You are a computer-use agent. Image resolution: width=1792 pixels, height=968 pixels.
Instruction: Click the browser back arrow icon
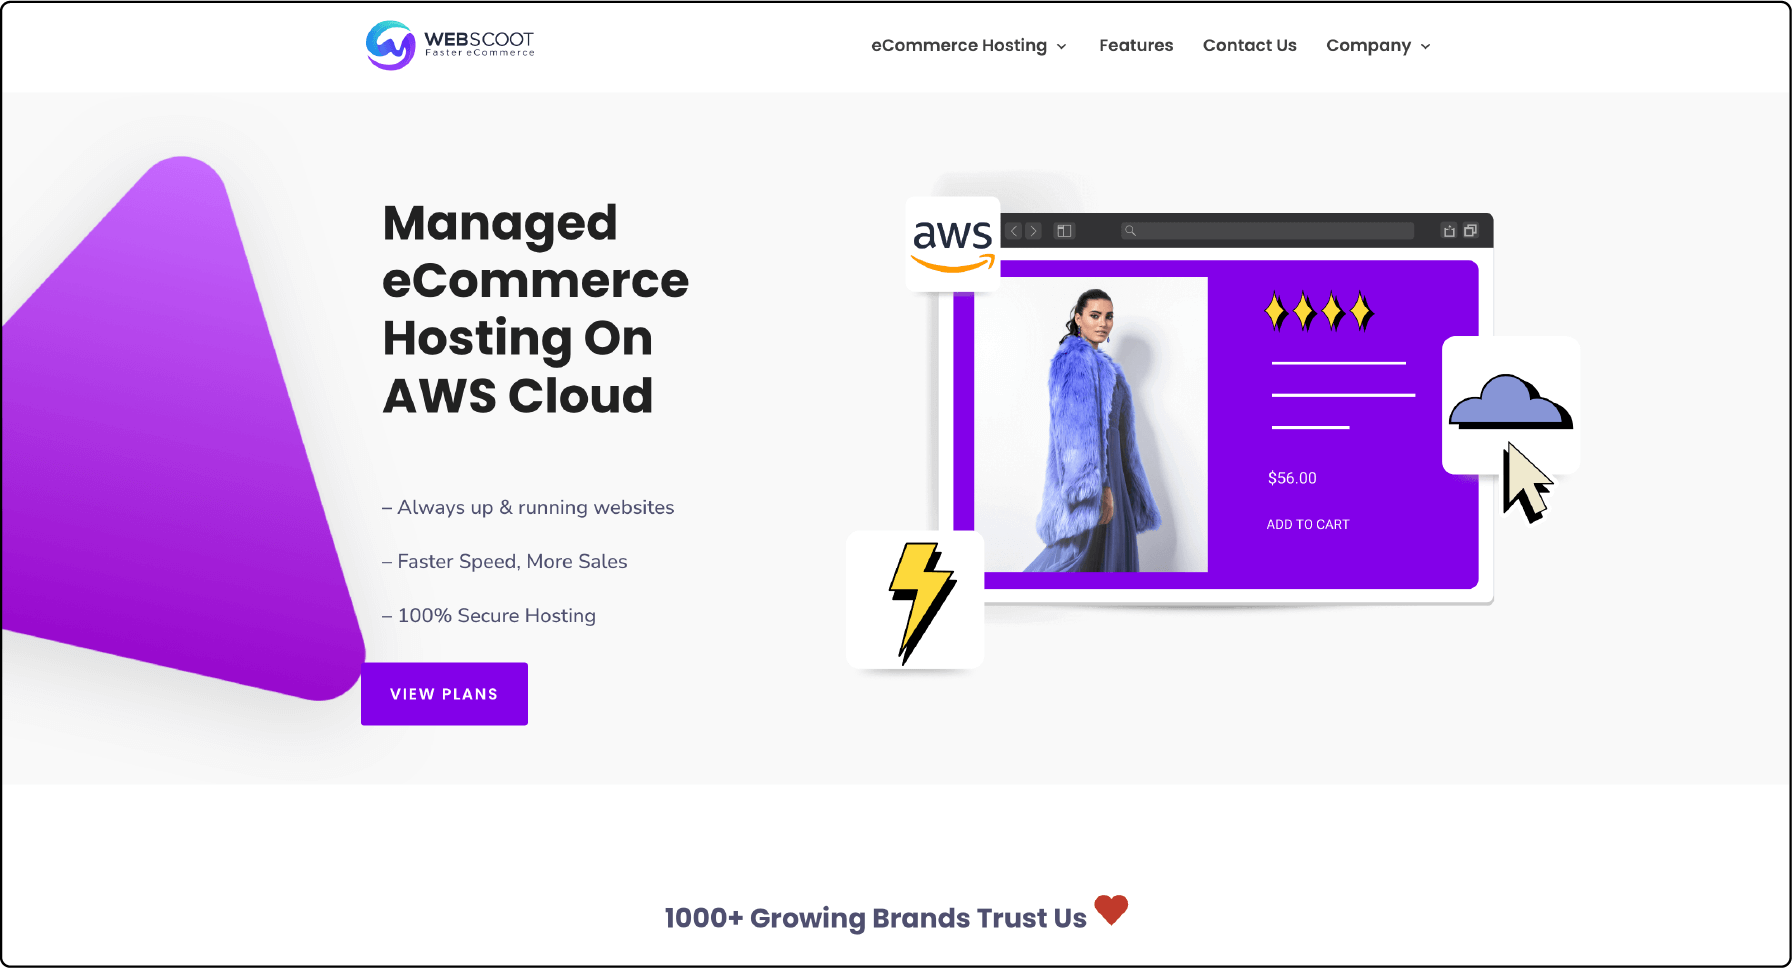click(1014, 231)
